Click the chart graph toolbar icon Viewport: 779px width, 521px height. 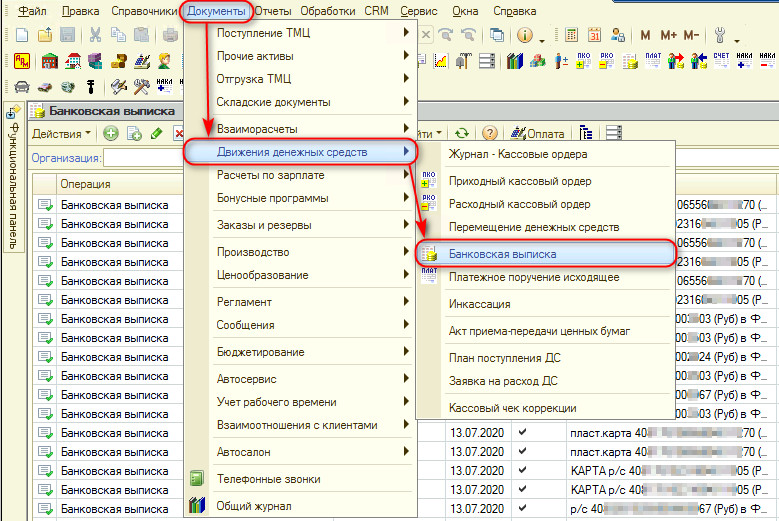click(x=440, y=61)
